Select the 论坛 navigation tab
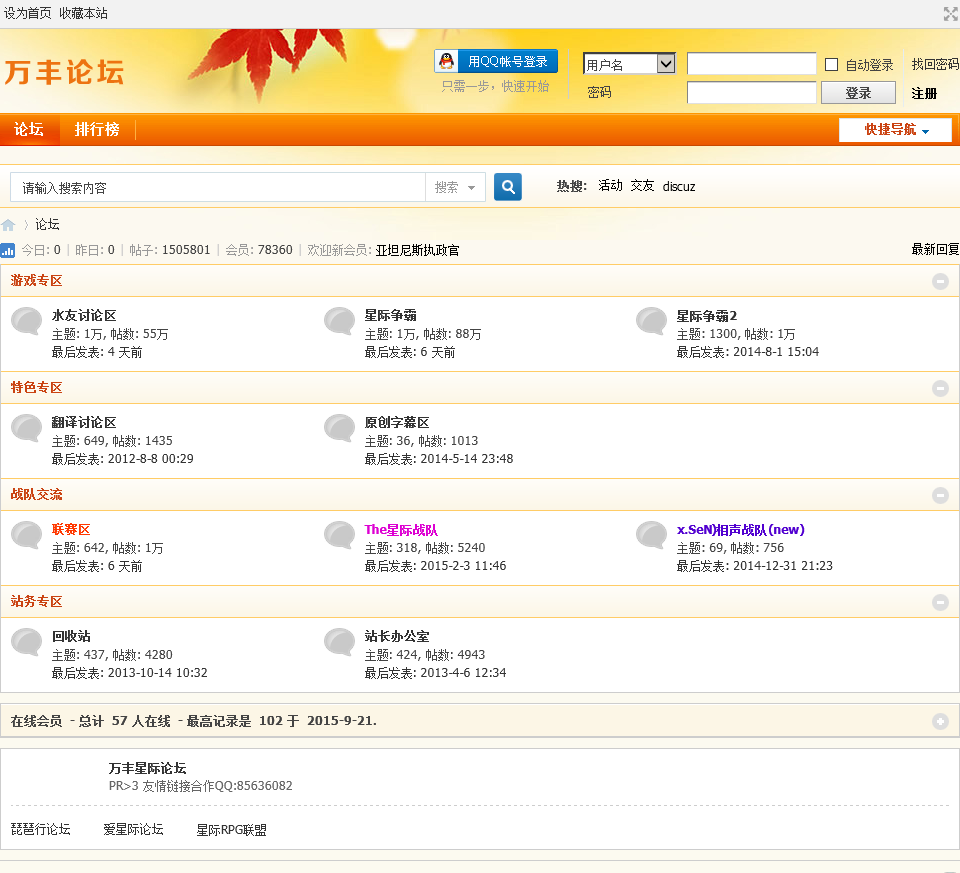 pos(29,130)
